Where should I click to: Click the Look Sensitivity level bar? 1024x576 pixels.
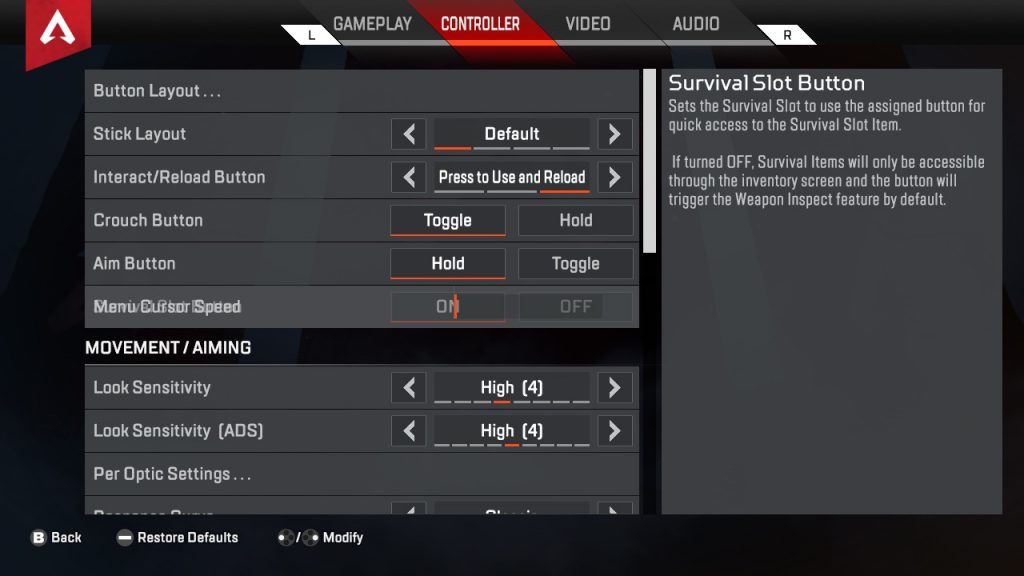coord(512,401)
